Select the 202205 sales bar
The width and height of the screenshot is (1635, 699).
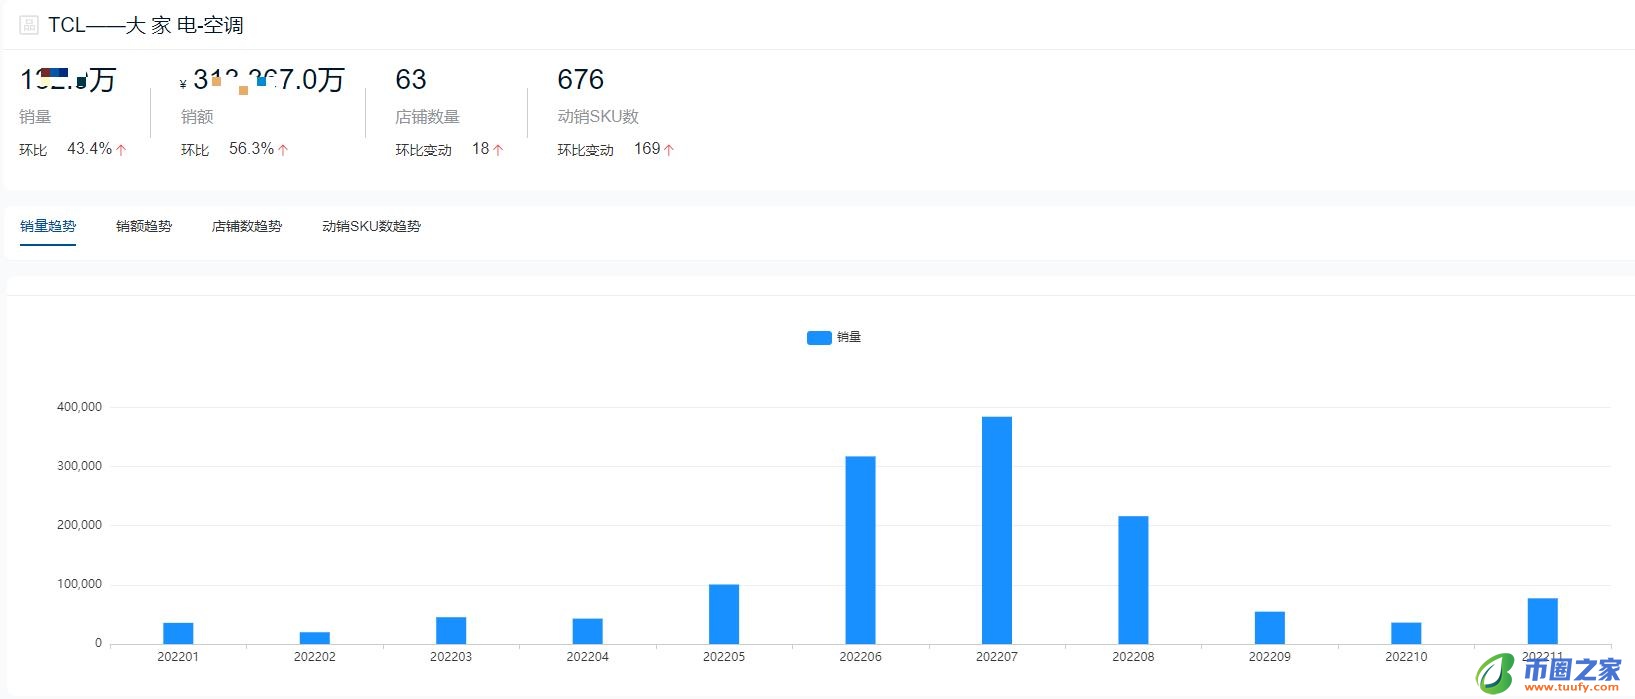tap(724, 614)
